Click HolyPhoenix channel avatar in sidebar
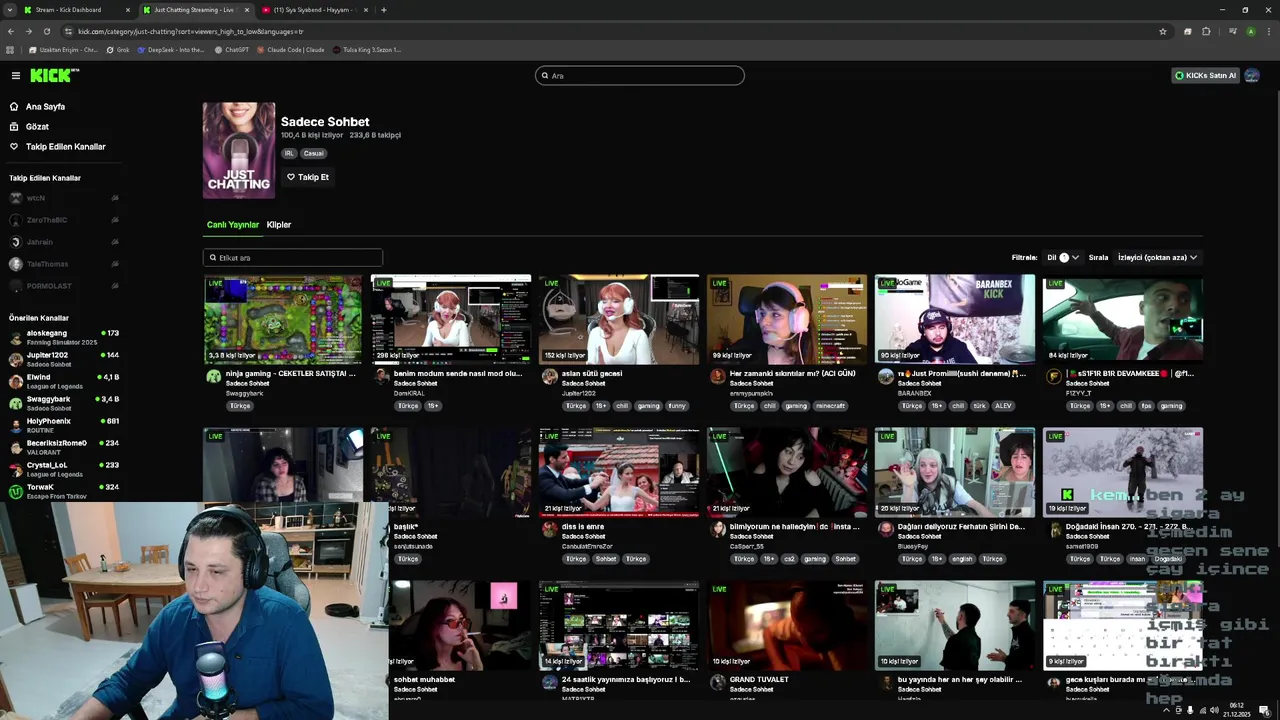Viewport: 1280px width, 720px height. pyautogui.click(x=16, y=425)
